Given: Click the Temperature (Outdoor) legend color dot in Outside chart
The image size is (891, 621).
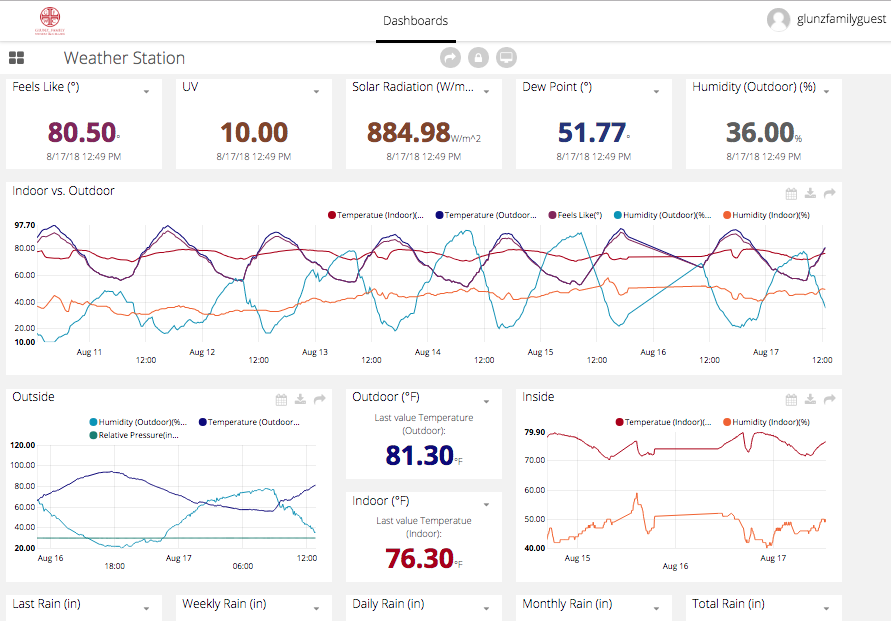Looking at the screenshot, I should point(203,422).
